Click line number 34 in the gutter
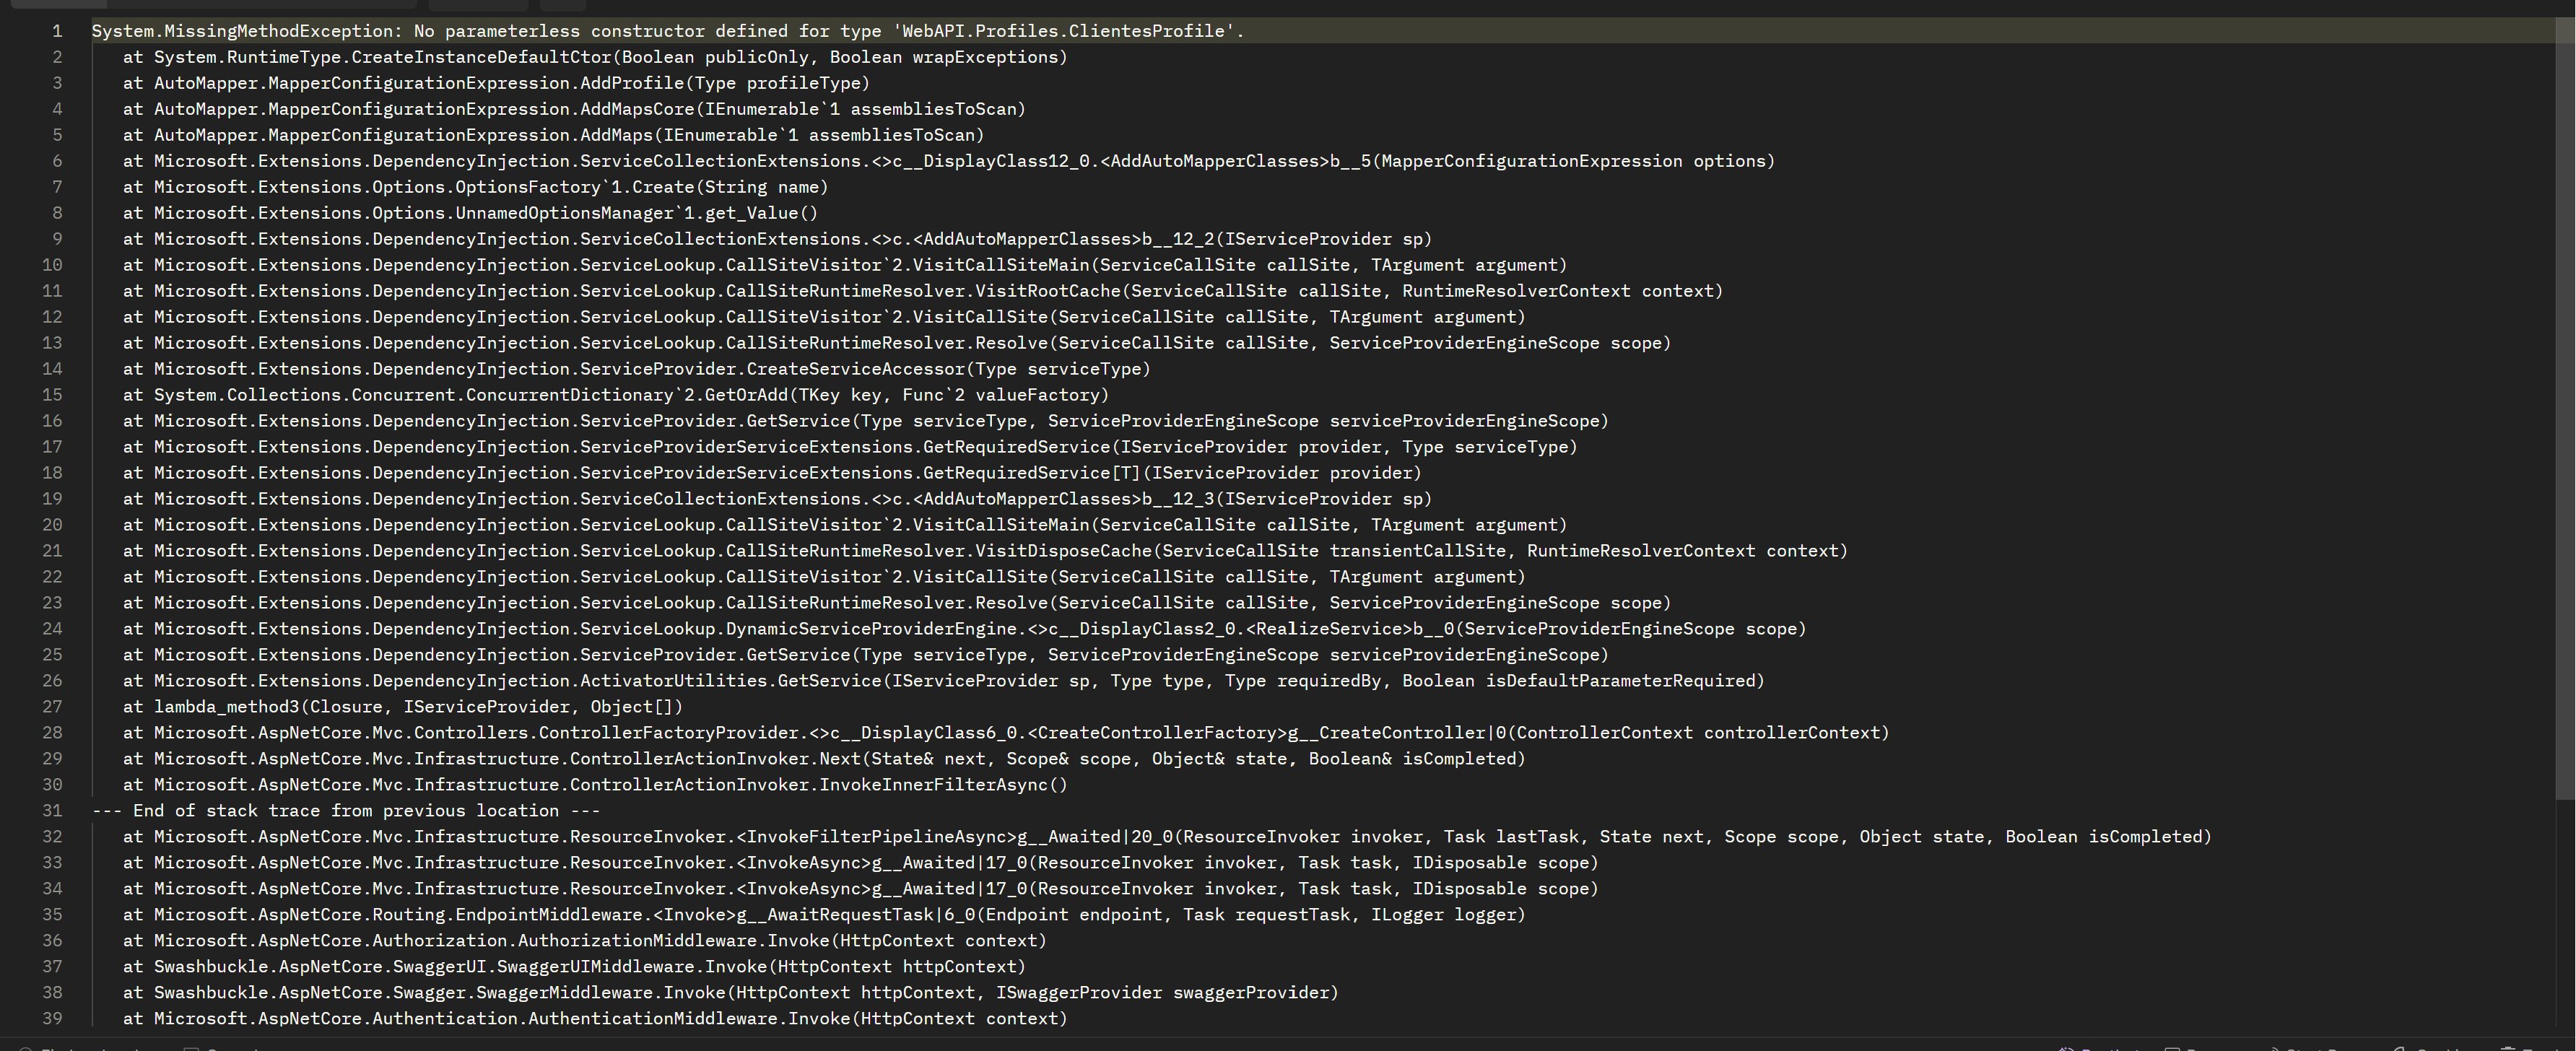Screen dimensions: 2576x1051 (52, 889)
